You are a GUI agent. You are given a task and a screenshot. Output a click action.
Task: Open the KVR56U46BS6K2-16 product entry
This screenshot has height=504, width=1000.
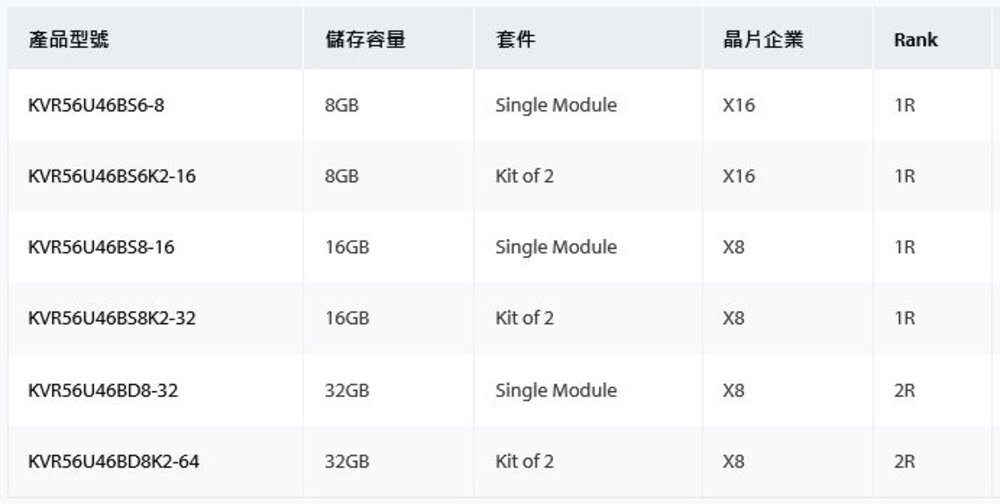click(112, 176)
